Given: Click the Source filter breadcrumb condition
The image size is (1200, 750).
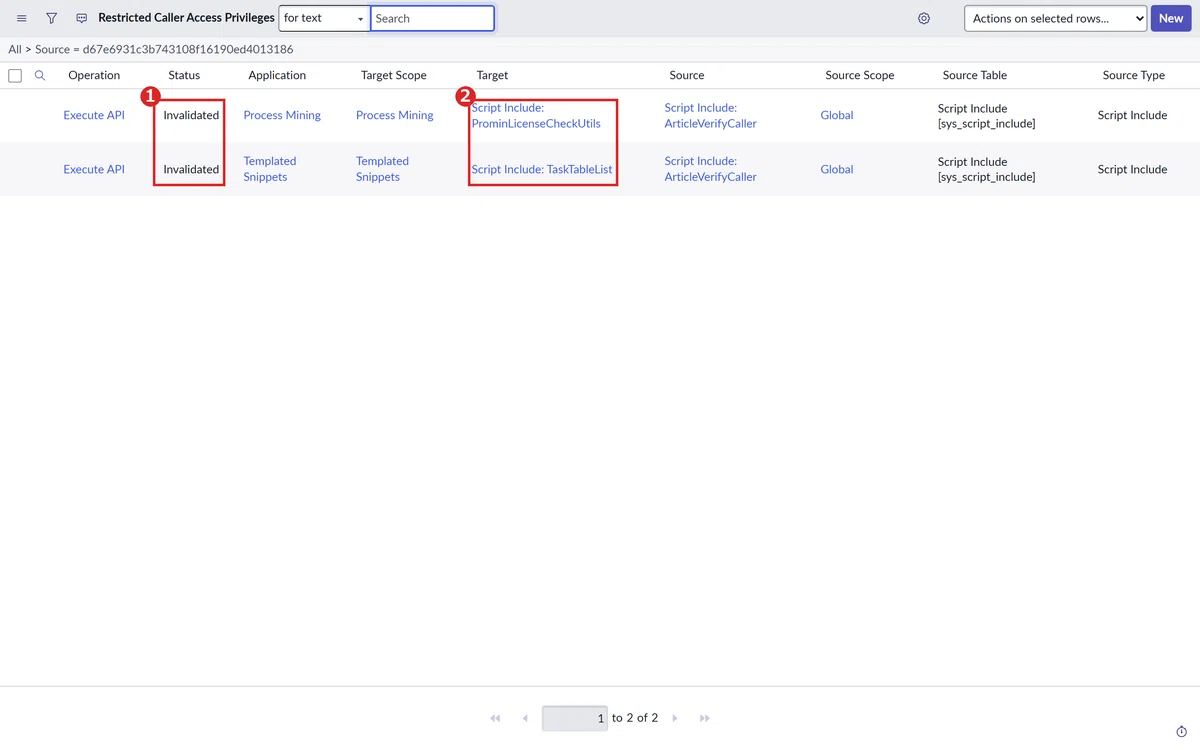Looking at the screenshot, I should click(164, 49).
